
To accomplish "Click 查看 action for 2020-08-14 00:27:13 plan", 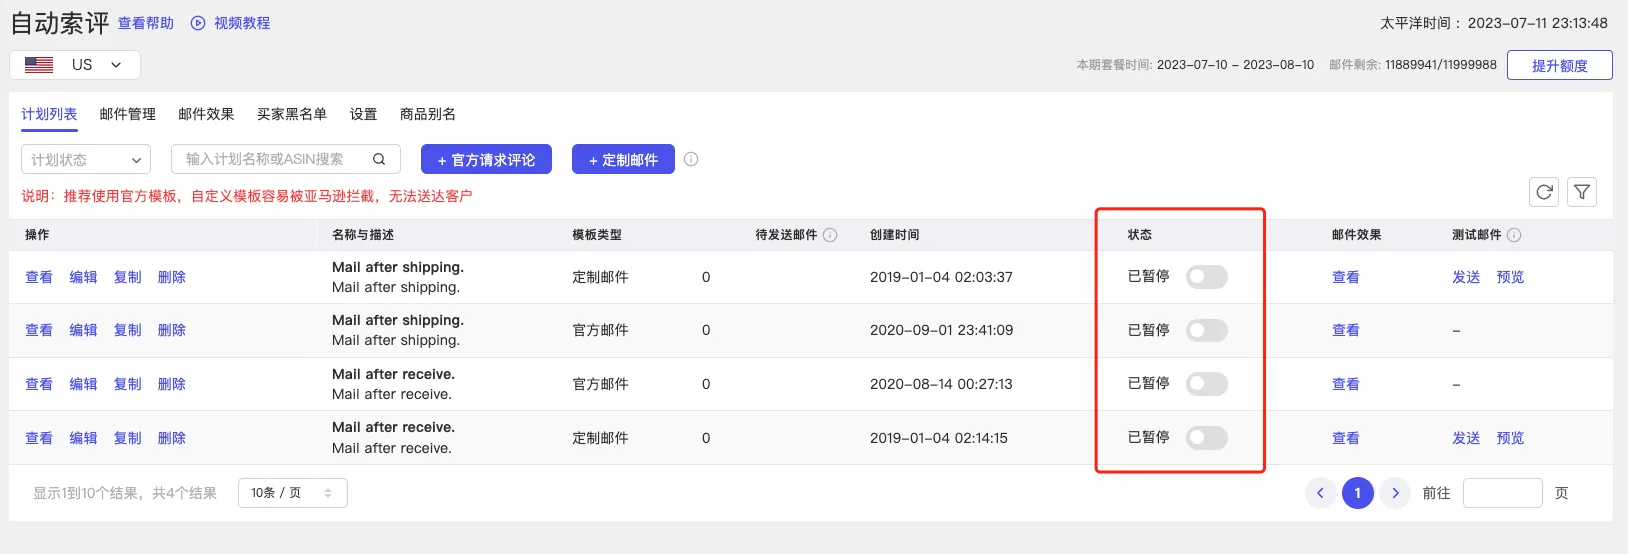I will (x=39, y=384).
